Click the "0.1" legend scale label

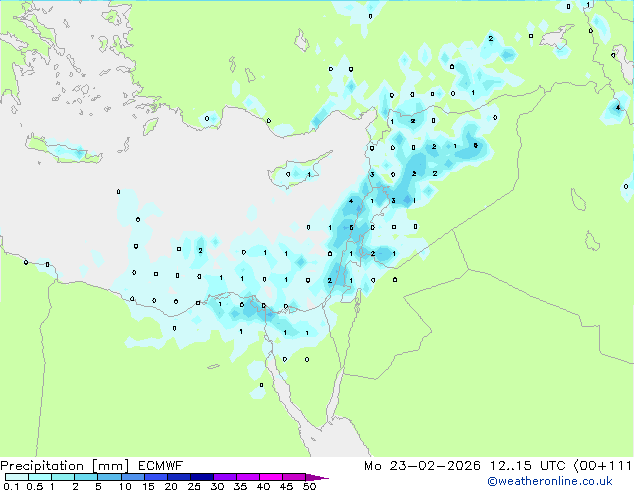point(11,486)
